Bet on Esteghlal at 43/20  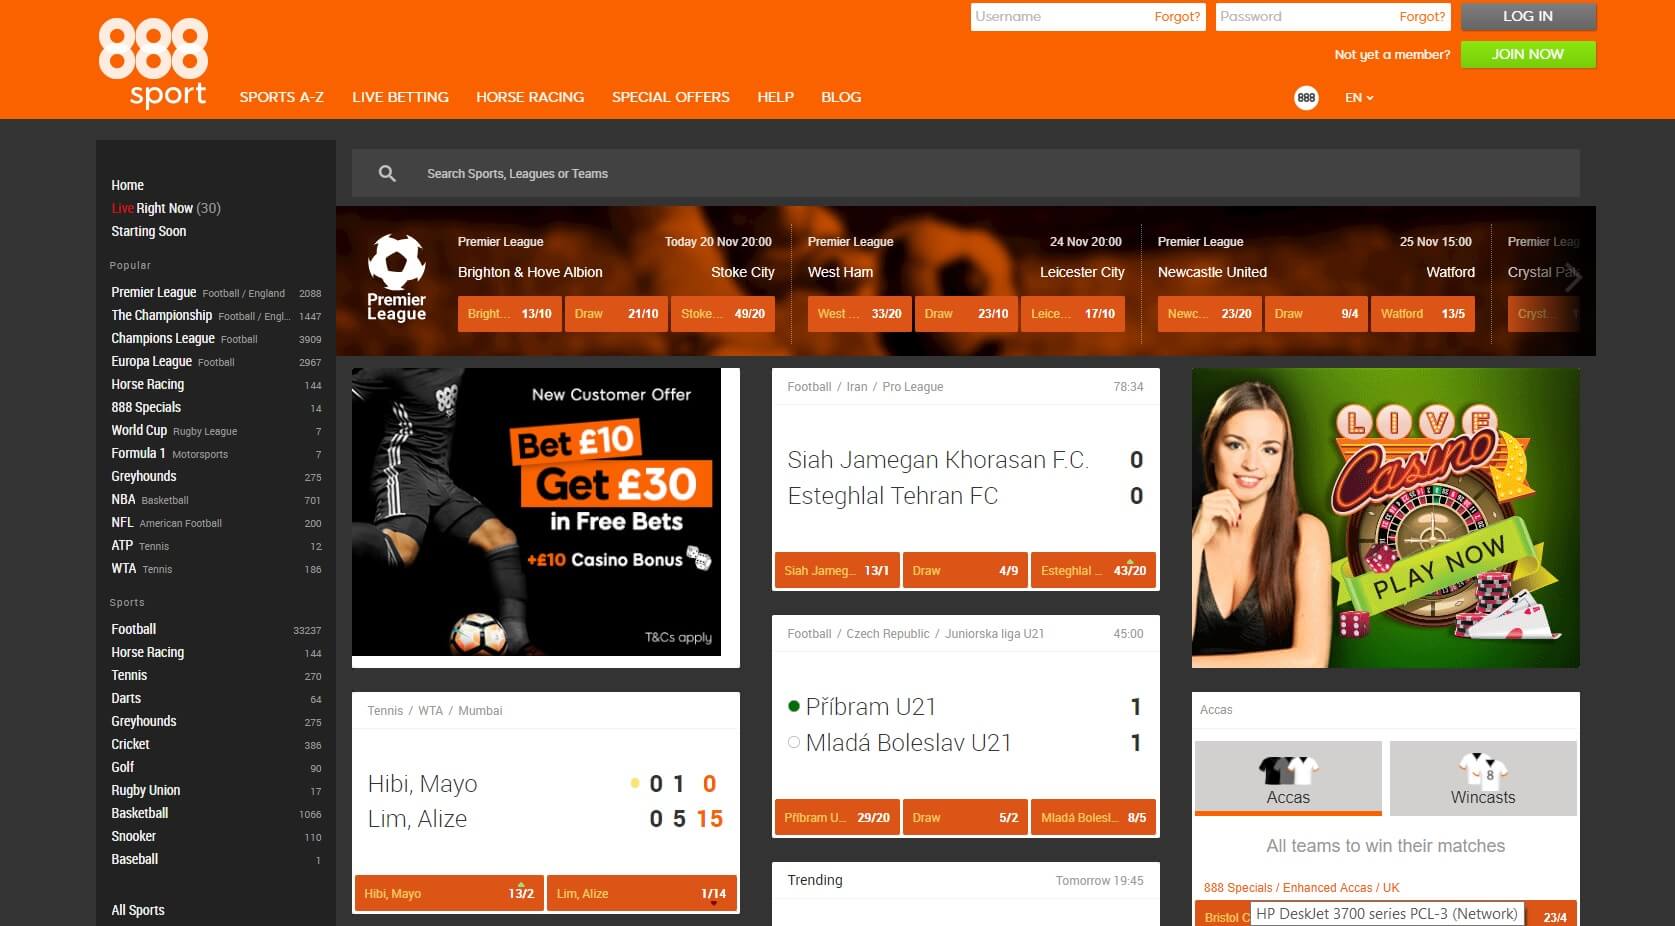(1094, 571)
